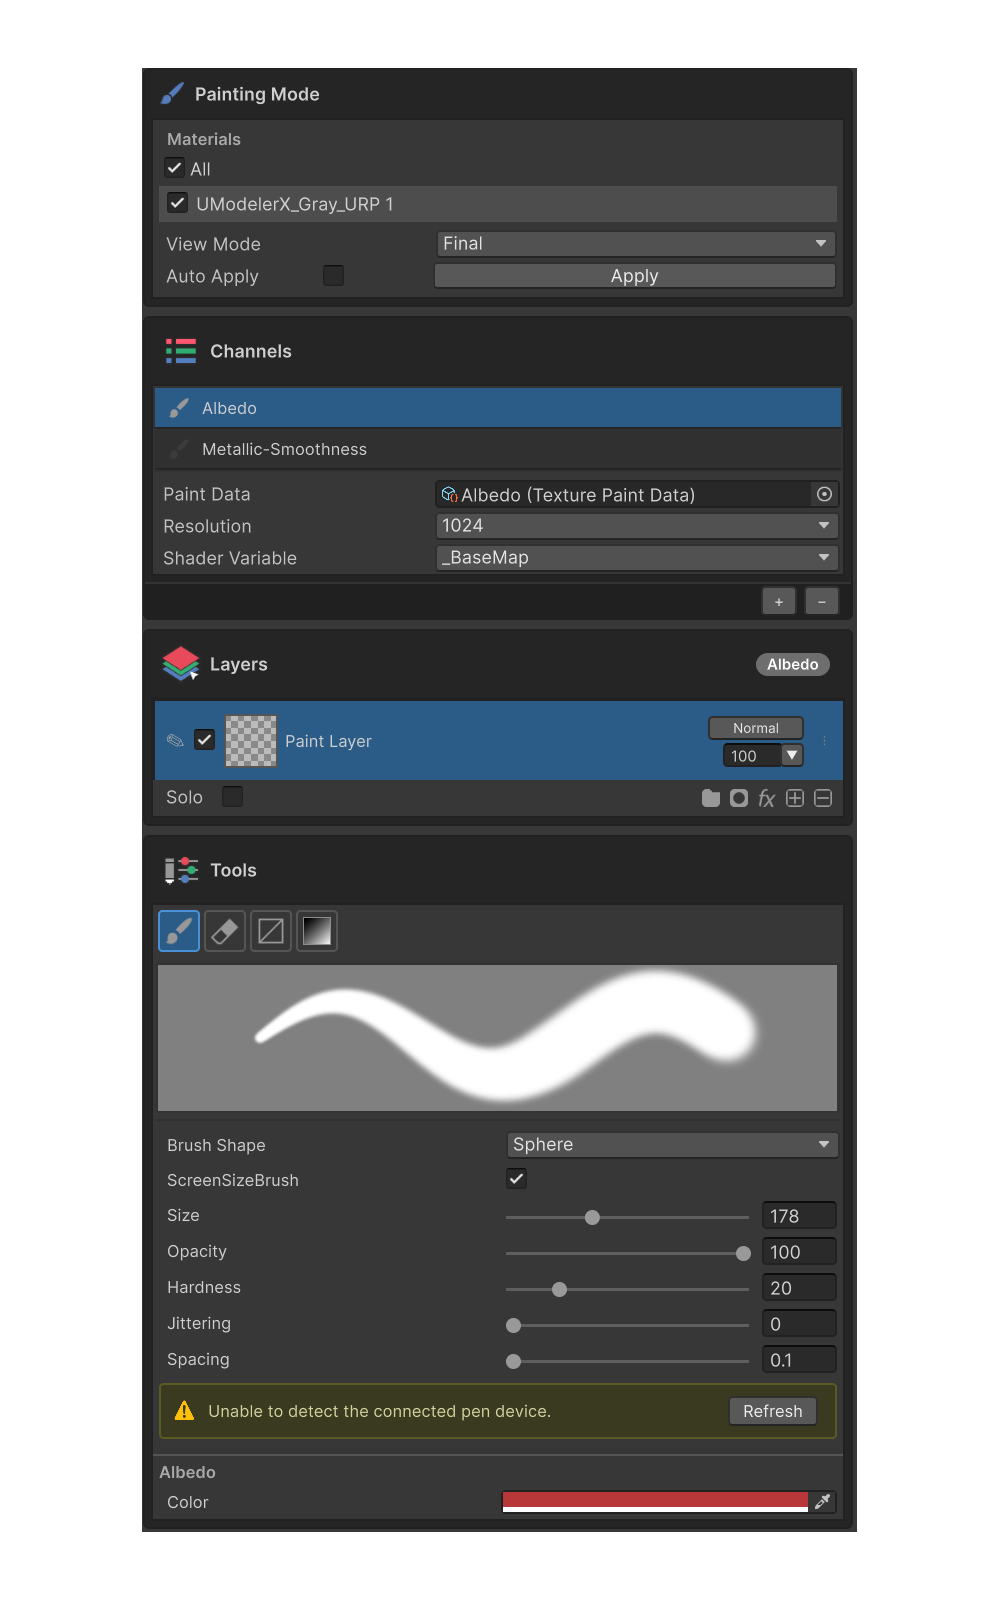Add a new channel with plus button
Image resolution: width=1000 pixels, height=1600 pixels.
(779, 601)
